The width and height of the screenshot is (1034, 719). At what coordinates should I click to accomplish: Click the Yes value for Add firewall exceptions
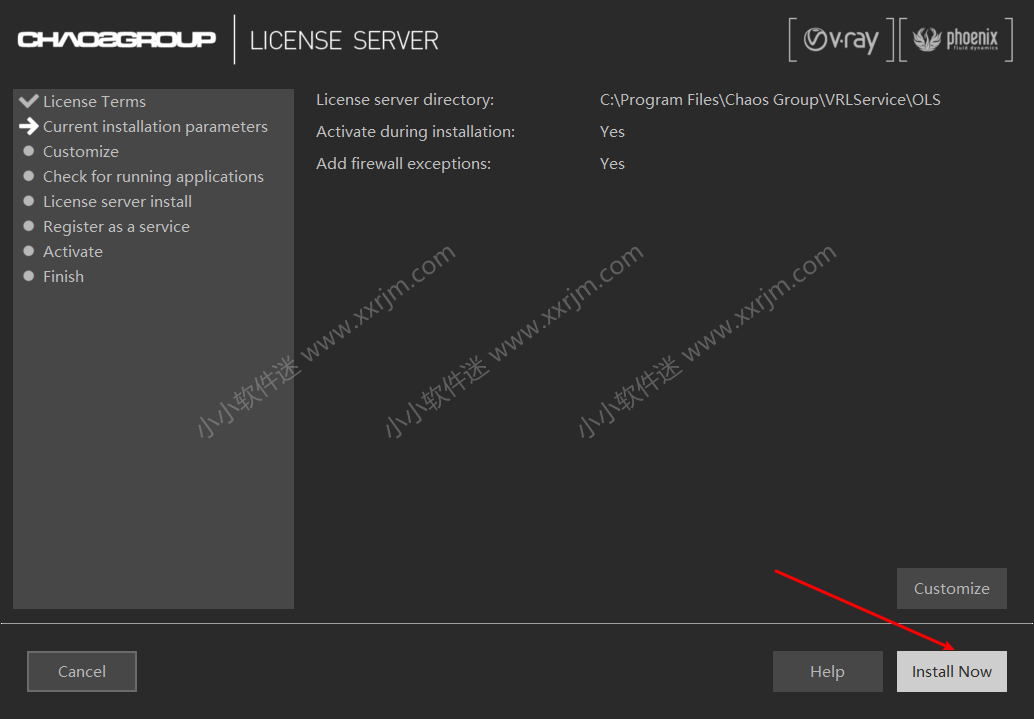612,164
